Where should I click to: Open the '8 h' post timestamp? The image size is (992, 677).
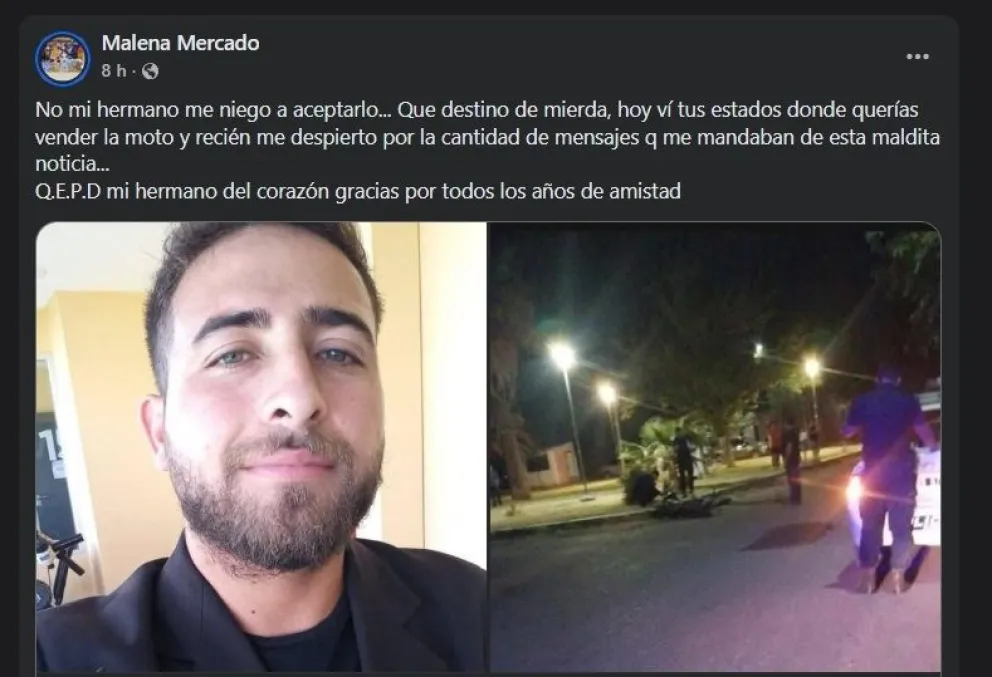(x=113, y=71)
